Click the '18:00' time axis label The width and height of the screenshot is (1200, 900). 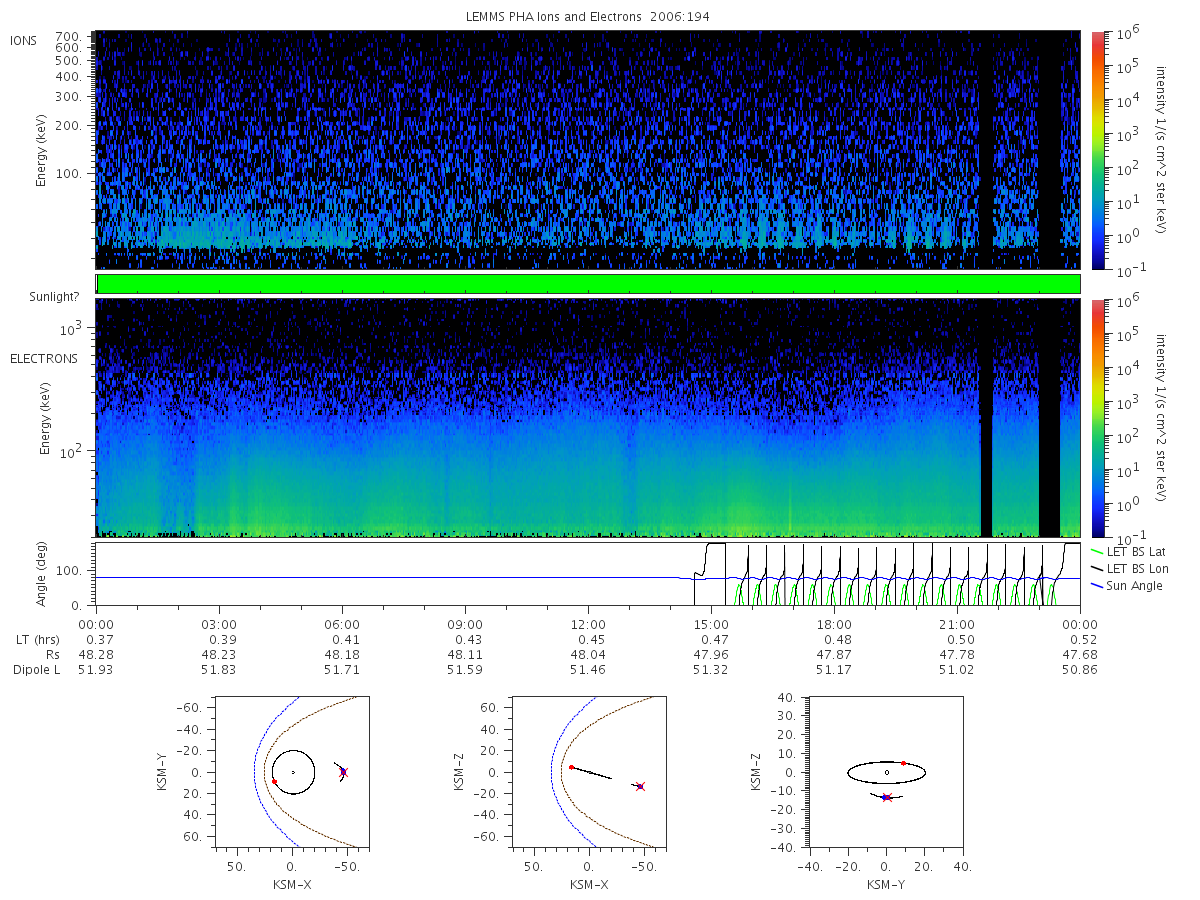point(834,624)
